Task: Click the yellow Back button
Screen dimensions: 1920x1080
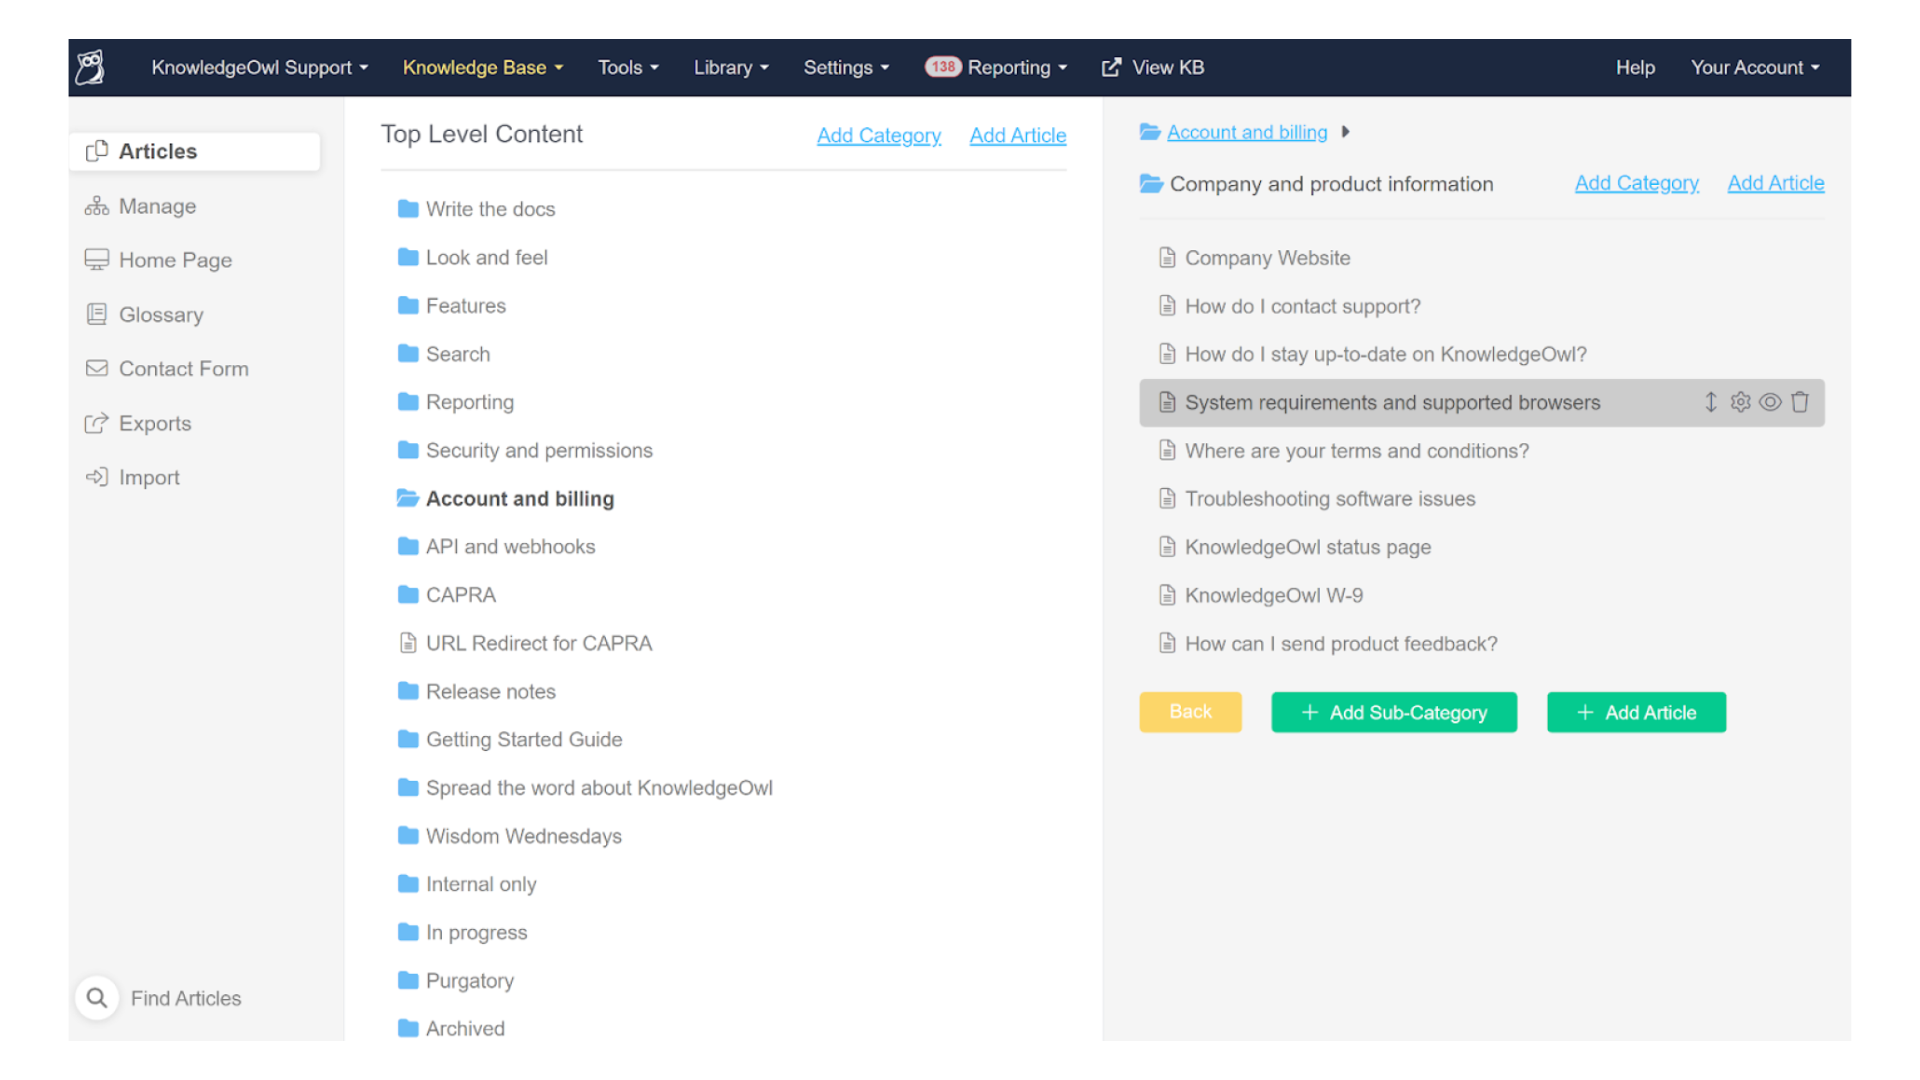Action: point(1190,712)
